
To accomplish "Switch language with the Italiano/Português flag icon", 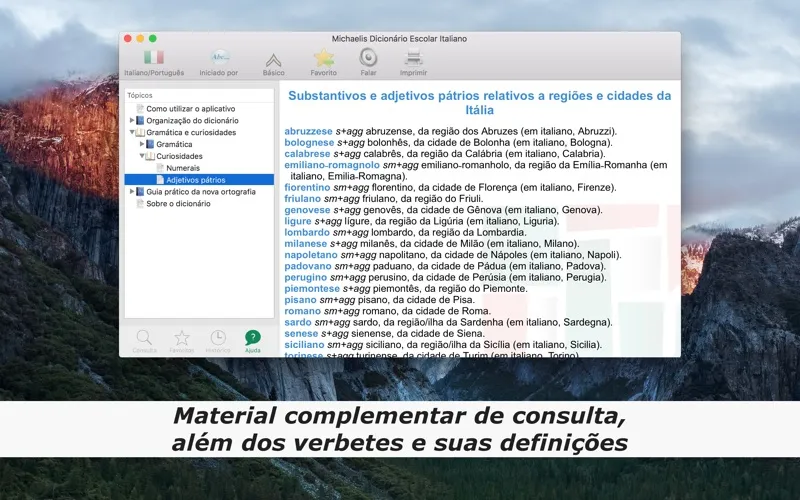I will [153, 58].
